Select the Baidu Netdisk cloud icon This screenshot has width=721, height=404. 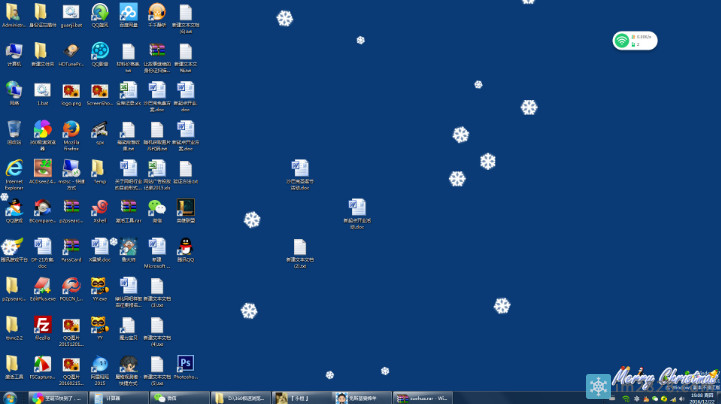point(128,12)
